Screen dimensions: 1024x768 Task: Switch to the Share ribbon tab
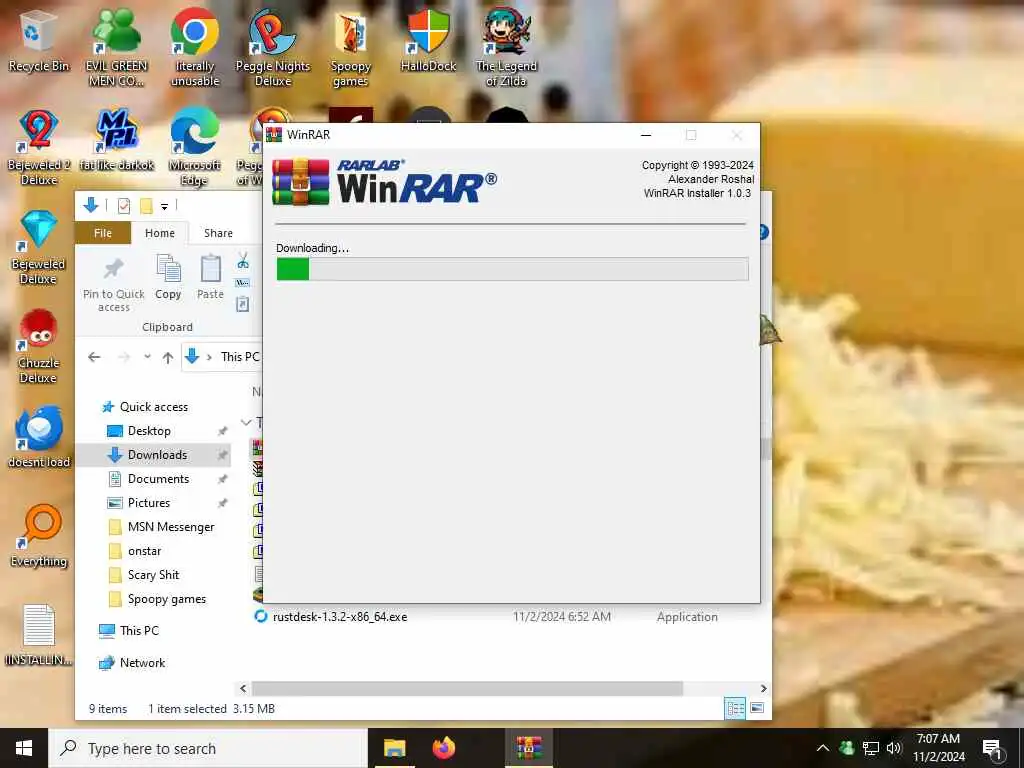[218, 233]
